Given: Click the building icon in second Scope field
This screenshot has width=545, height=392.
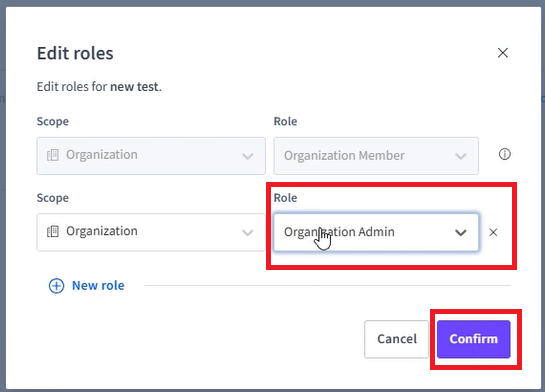Looking at the screenshot, I should (x=53, y=231).
